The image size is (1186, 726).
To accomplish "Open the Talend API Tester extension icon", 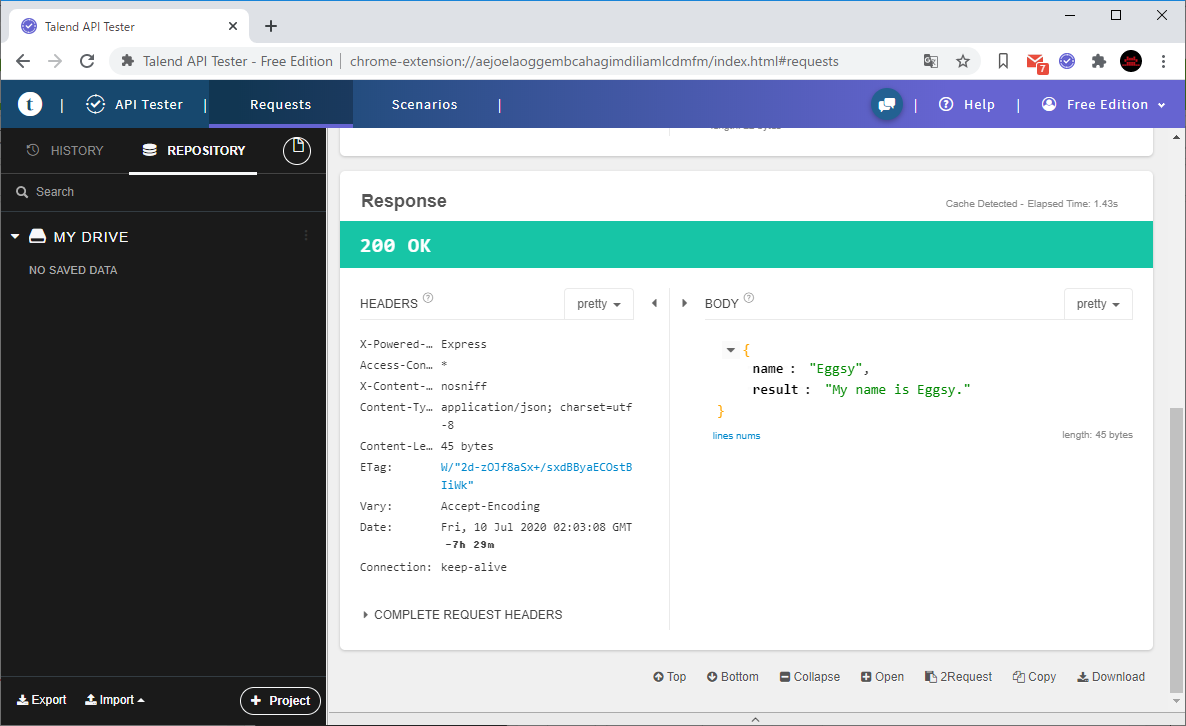I will pyautogui.click(x=1067, y=61).
